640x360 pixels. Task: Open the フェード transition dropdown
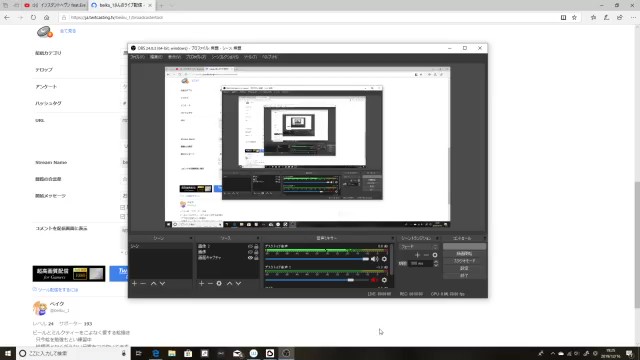pyautogui.click(x=419, y=247)
